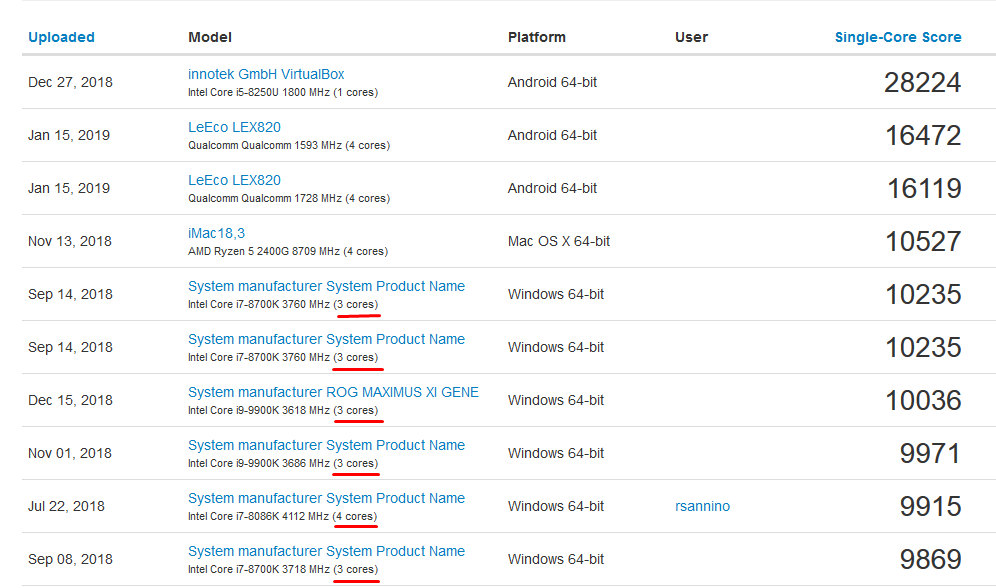Click the 28224 single-core score
Screen dimensions: 996x588
[922, 83]
